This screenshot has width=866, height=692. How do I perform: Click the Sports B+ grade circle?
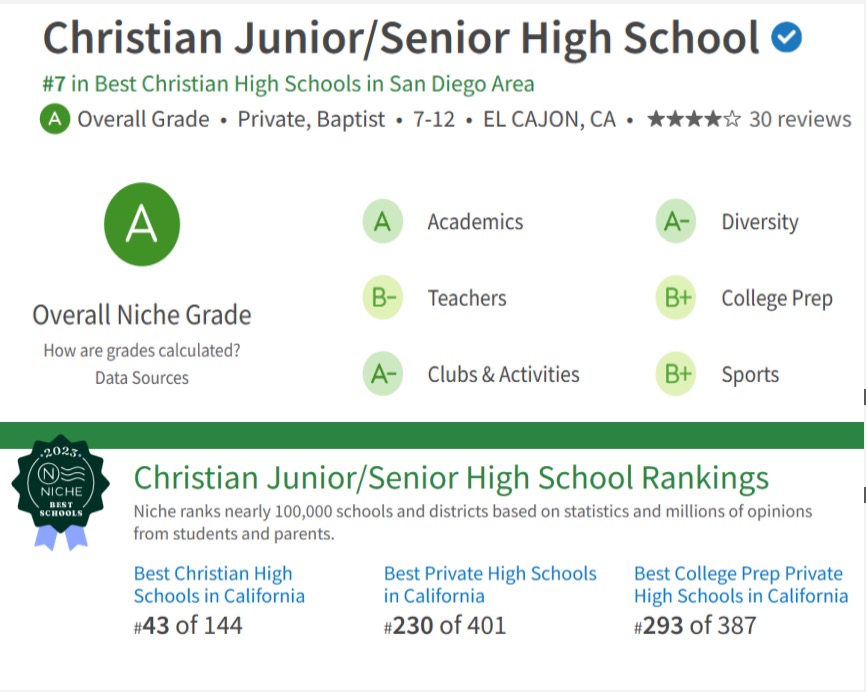tap(676, 374)
